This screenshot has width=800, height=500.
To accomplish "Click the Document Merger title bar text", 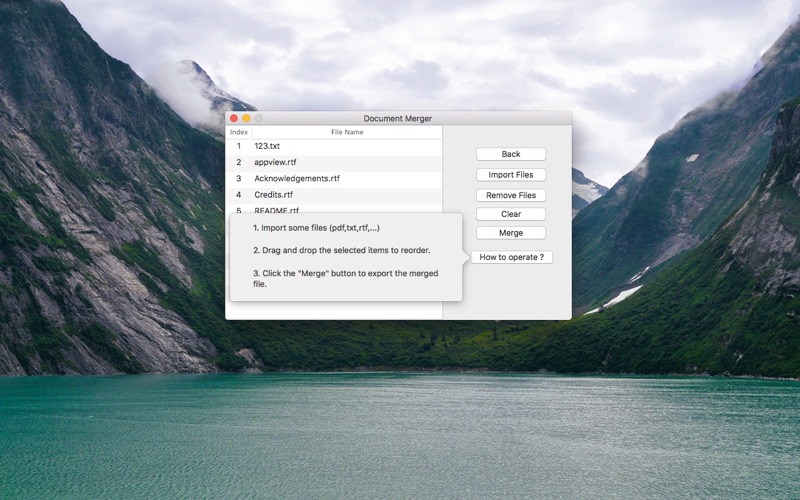I will (x=397, y=118).
